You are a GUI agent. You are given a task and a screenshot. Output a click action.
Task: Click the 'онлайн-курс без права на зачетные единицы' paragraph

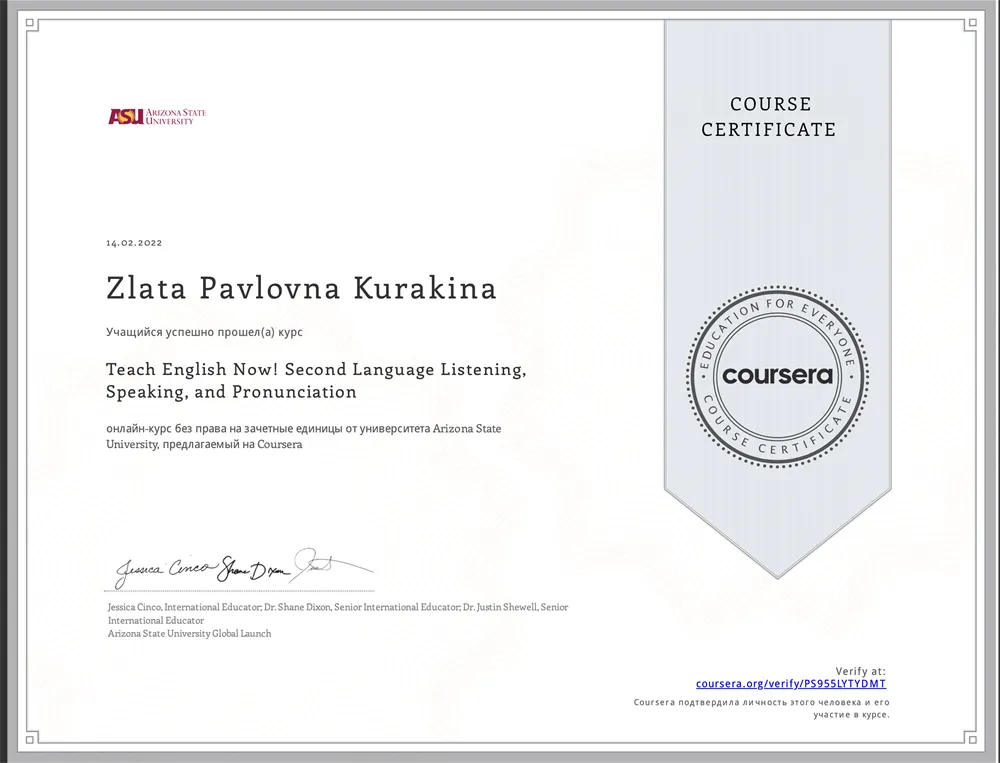[x=304, y=436]
